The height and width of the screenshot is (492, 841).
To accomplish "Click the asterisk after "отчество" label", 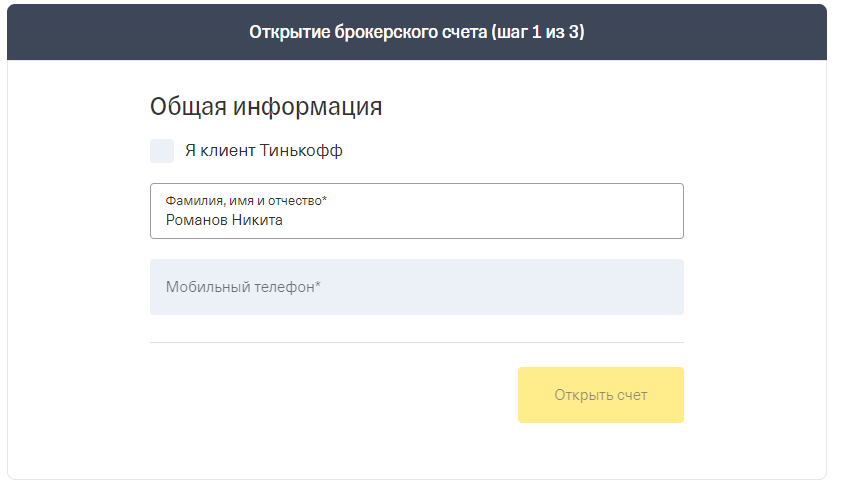I will coord(324,199).
